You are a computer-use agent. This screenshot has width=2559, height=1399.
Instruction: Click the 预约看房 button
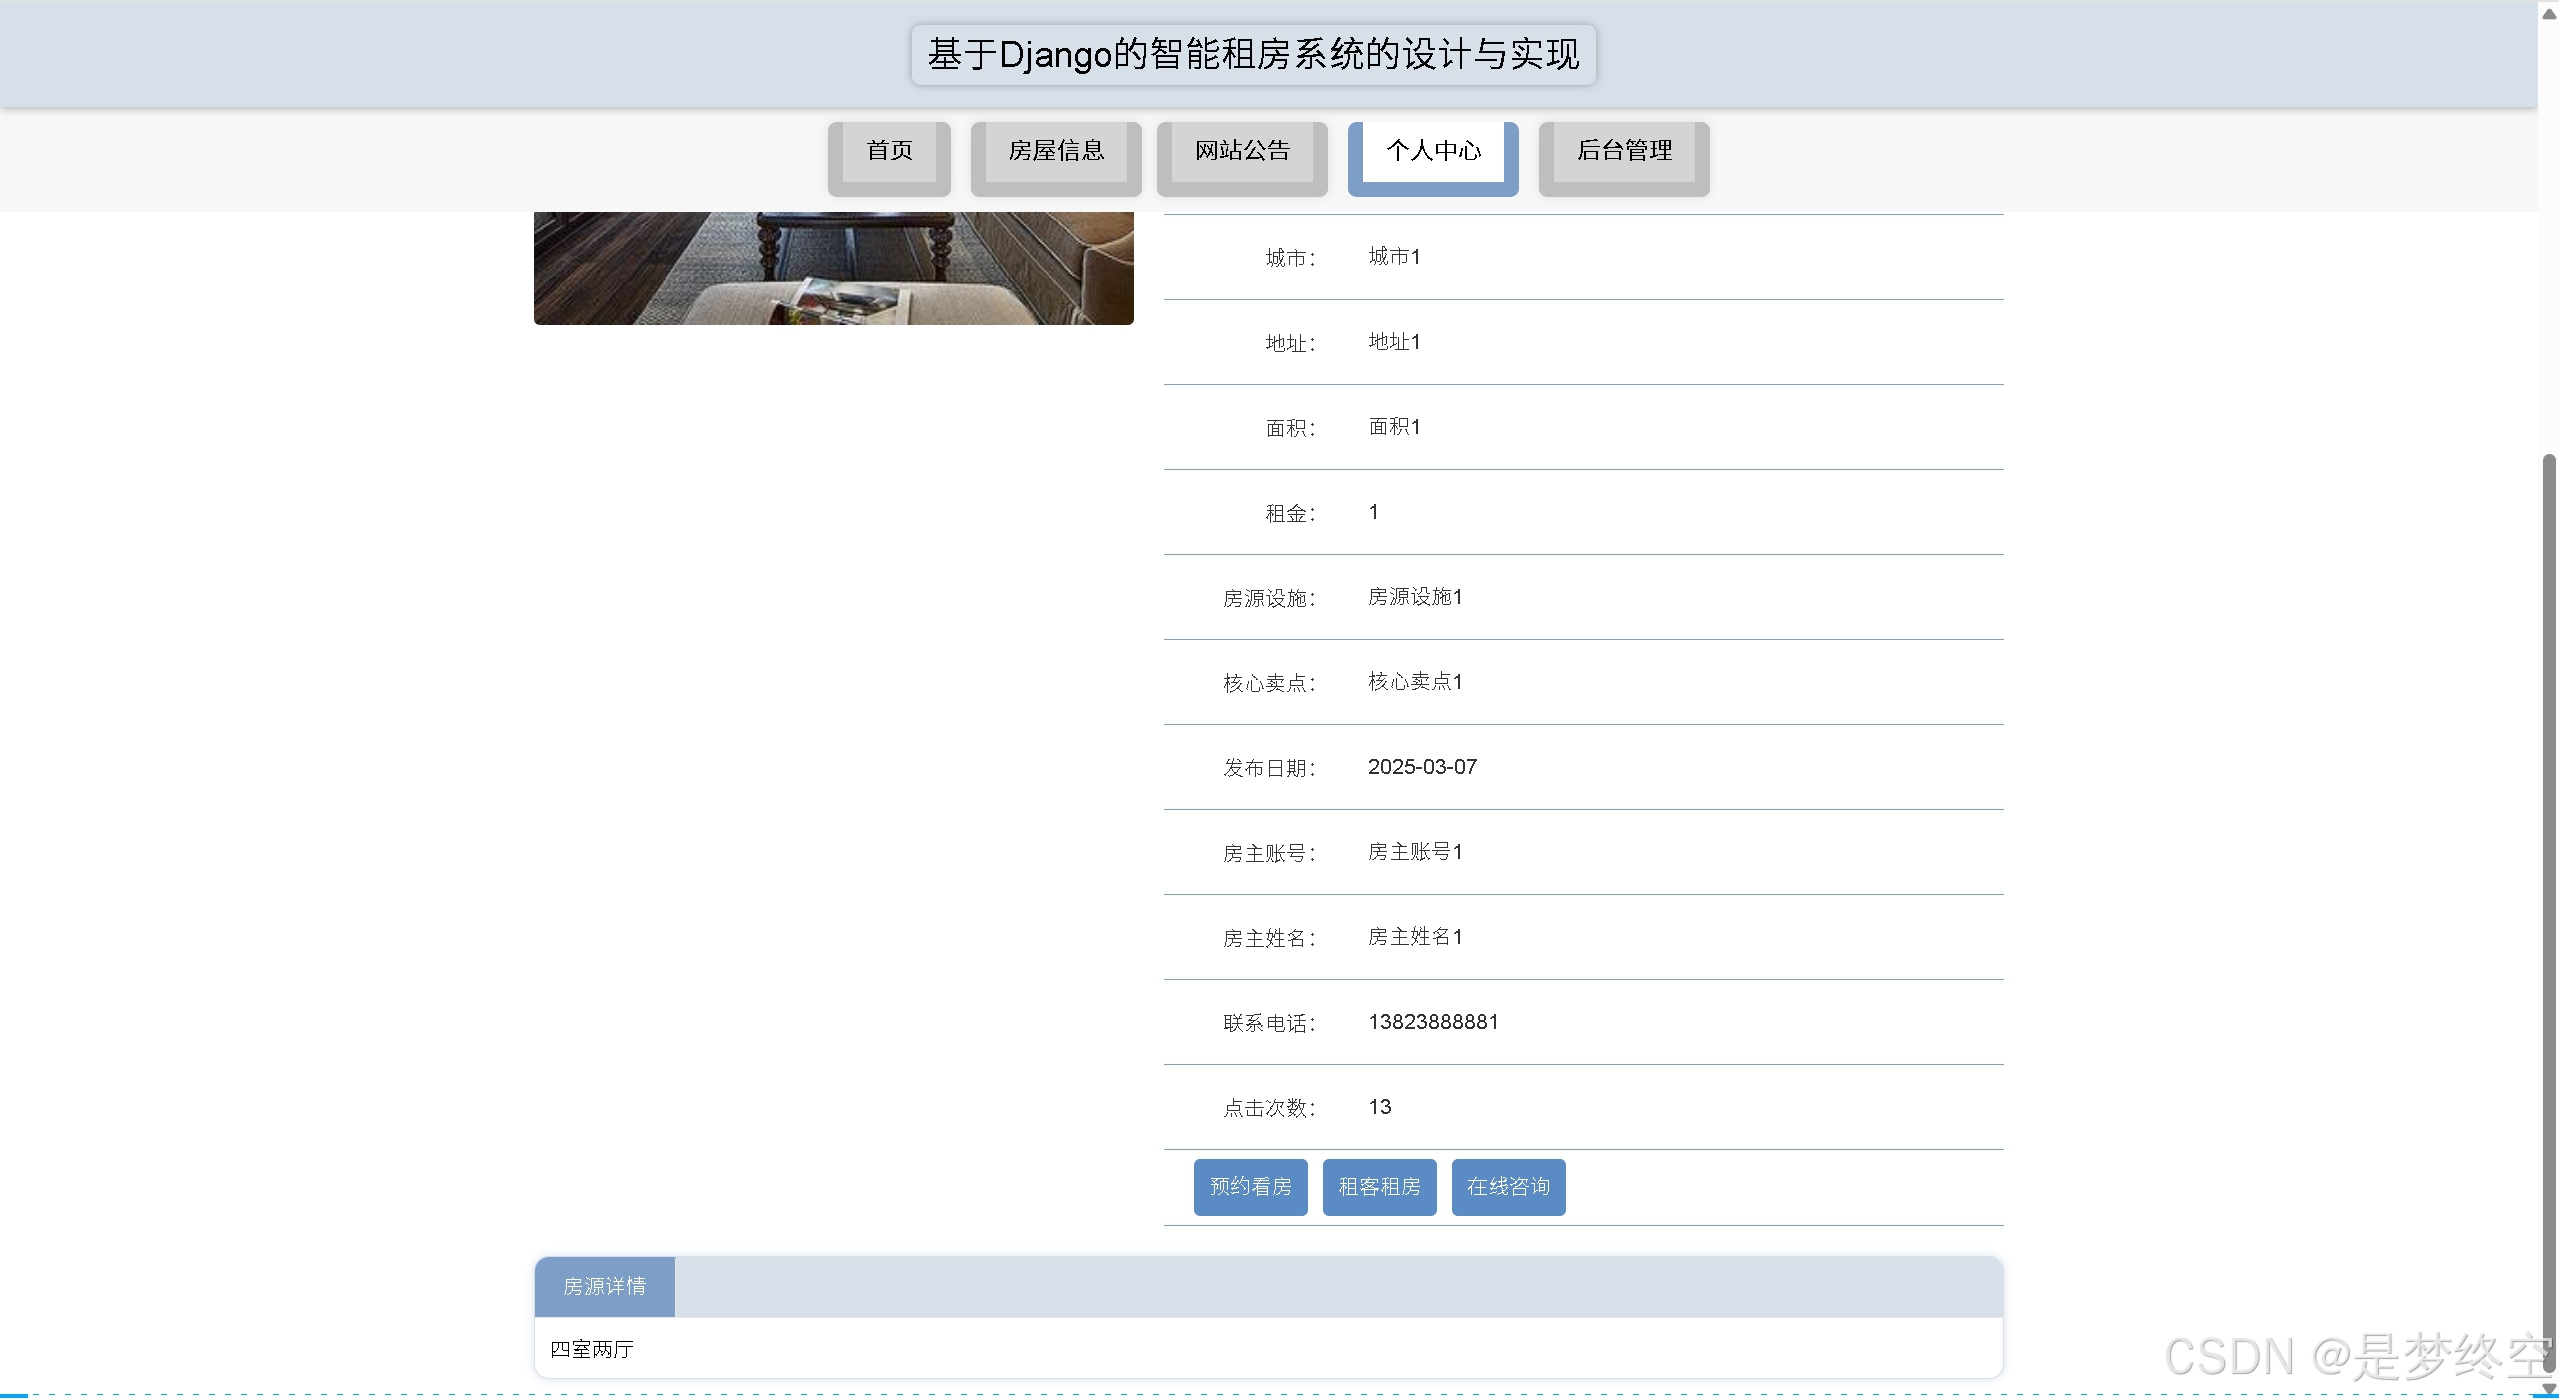point(1250,1187)
